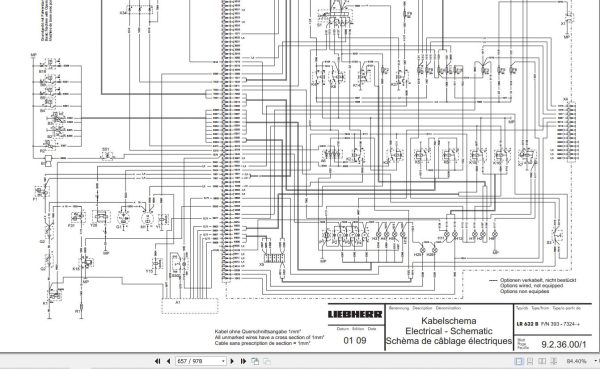Select single page view mode

[x=519, y=361]
